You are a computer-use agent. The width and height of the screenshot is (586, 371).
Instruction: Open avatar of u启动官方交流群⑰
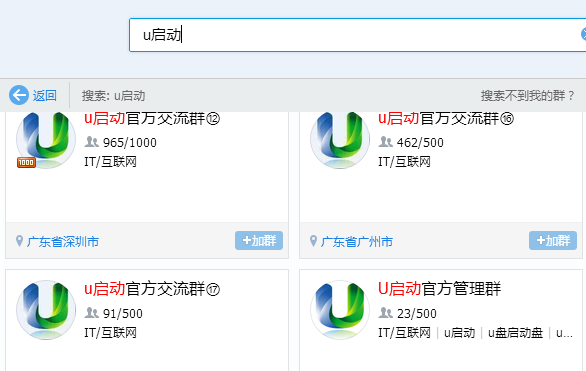(46, 310)
